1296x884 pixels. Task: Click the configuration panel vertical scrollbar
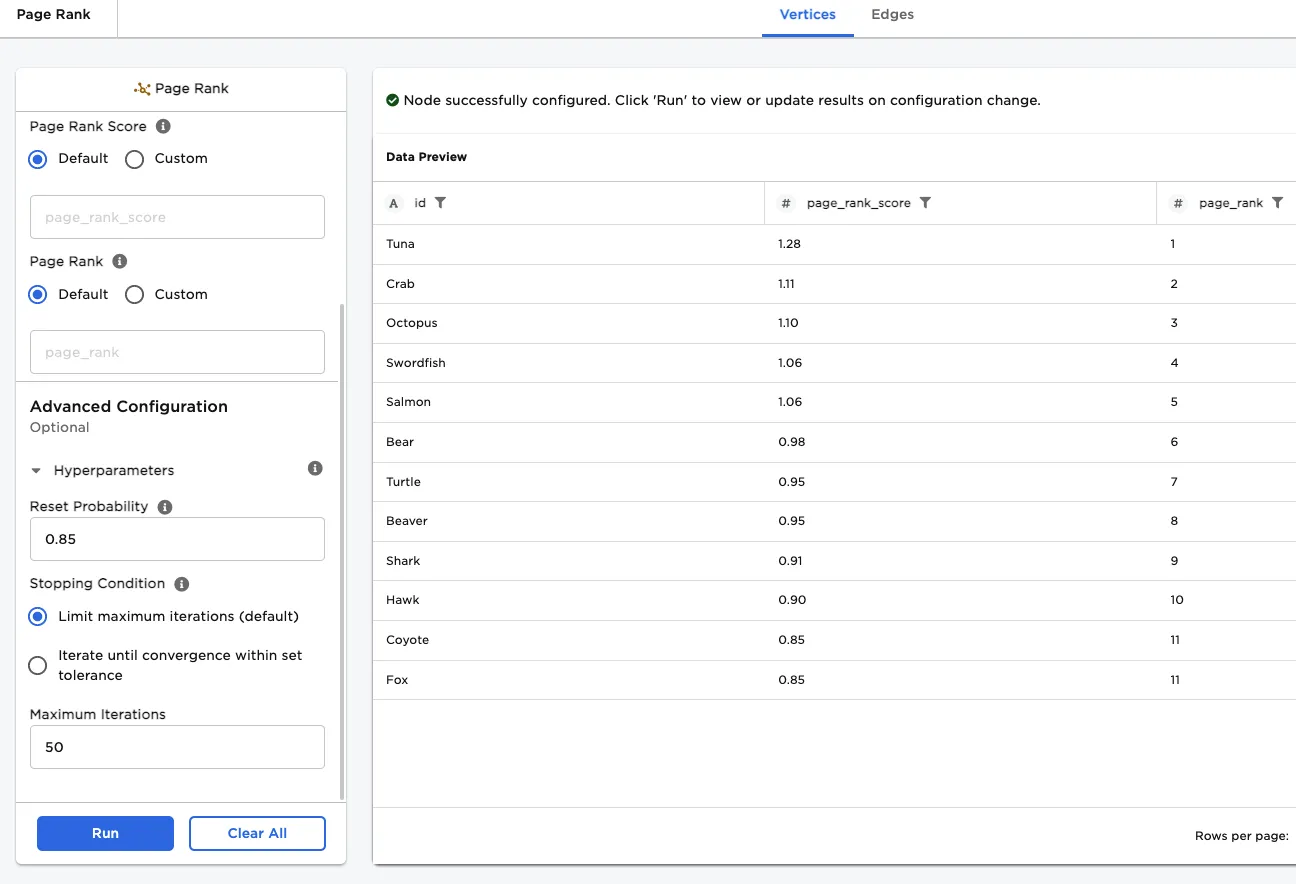coord(342,550)
